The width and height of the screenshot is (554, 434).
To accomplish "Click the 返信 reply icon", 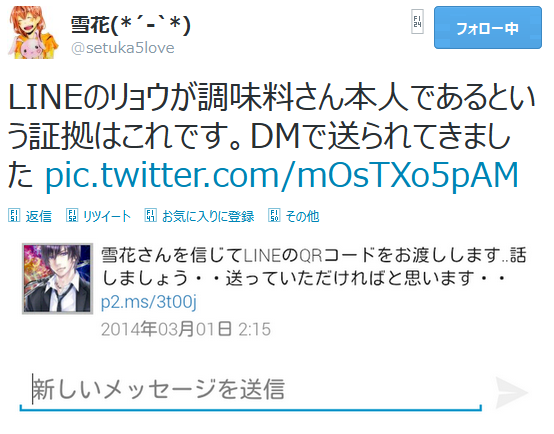I will [14, 215].
